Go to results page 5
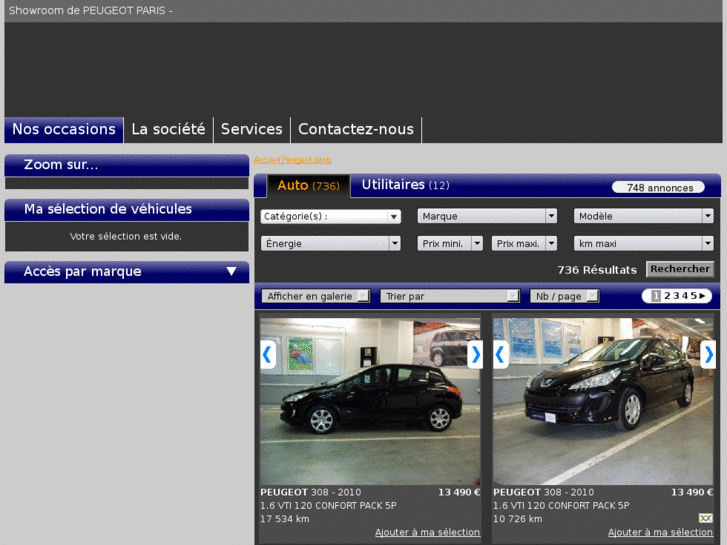Image resolution: width=727 pixels, height=545 pixels. (694, 296)
